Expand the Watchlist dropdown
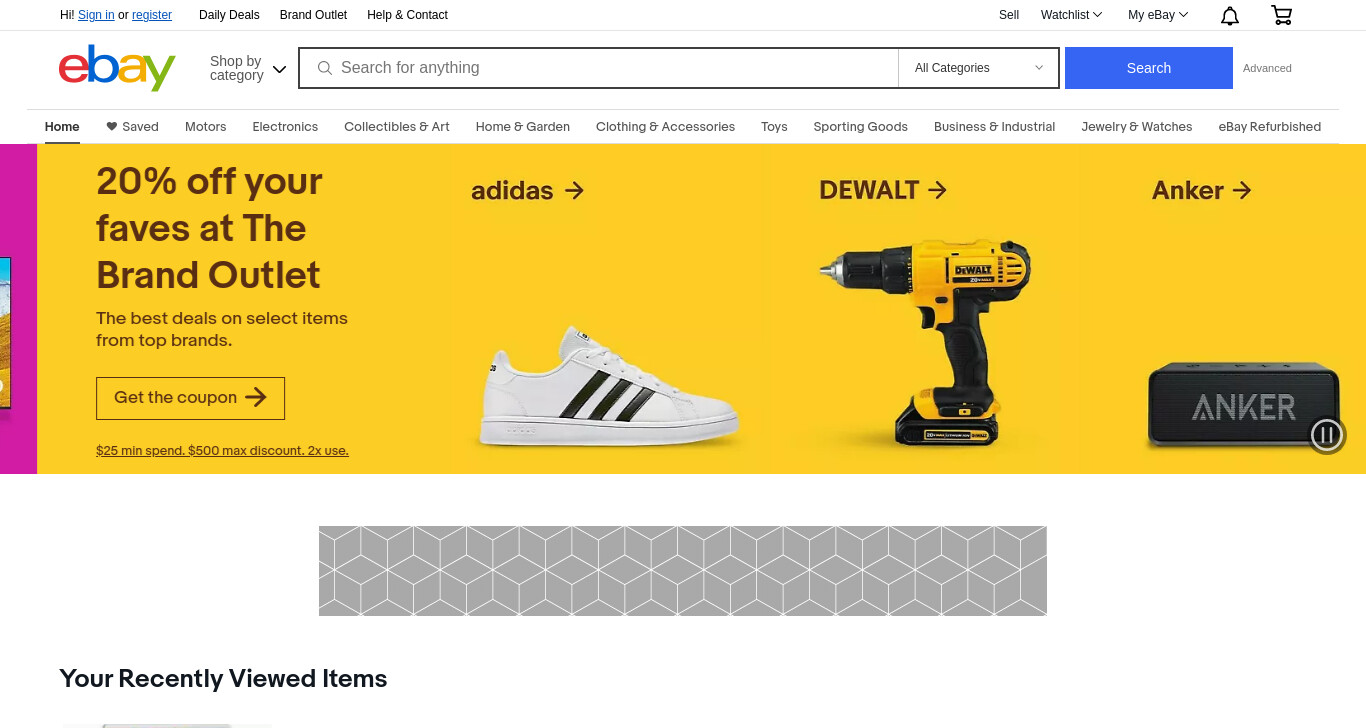The width and height of the screenshot is (1366, 728). tap(1071, 15)
